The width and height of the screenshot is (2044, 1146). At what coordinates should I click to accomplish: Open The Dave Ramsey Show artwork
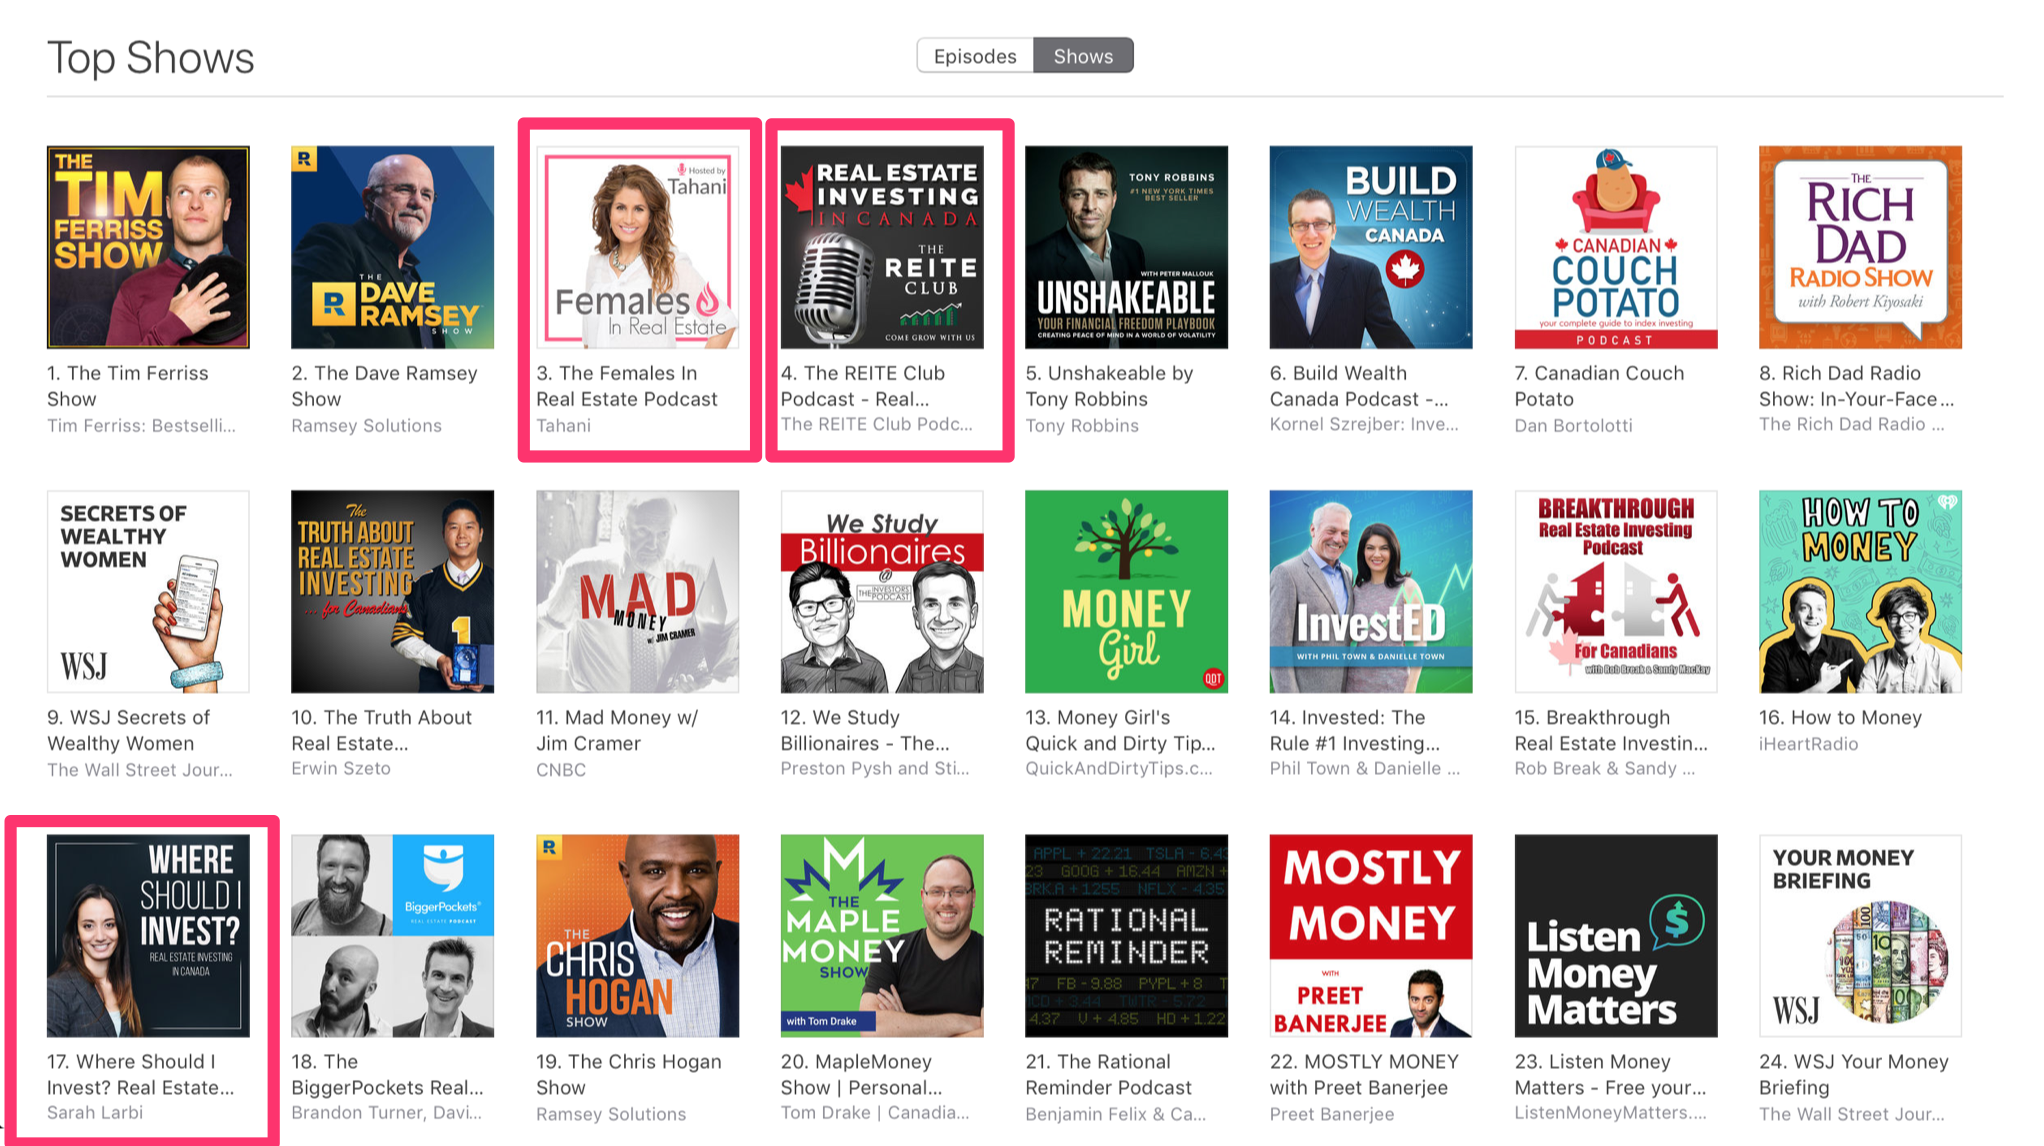click(392, 247)
